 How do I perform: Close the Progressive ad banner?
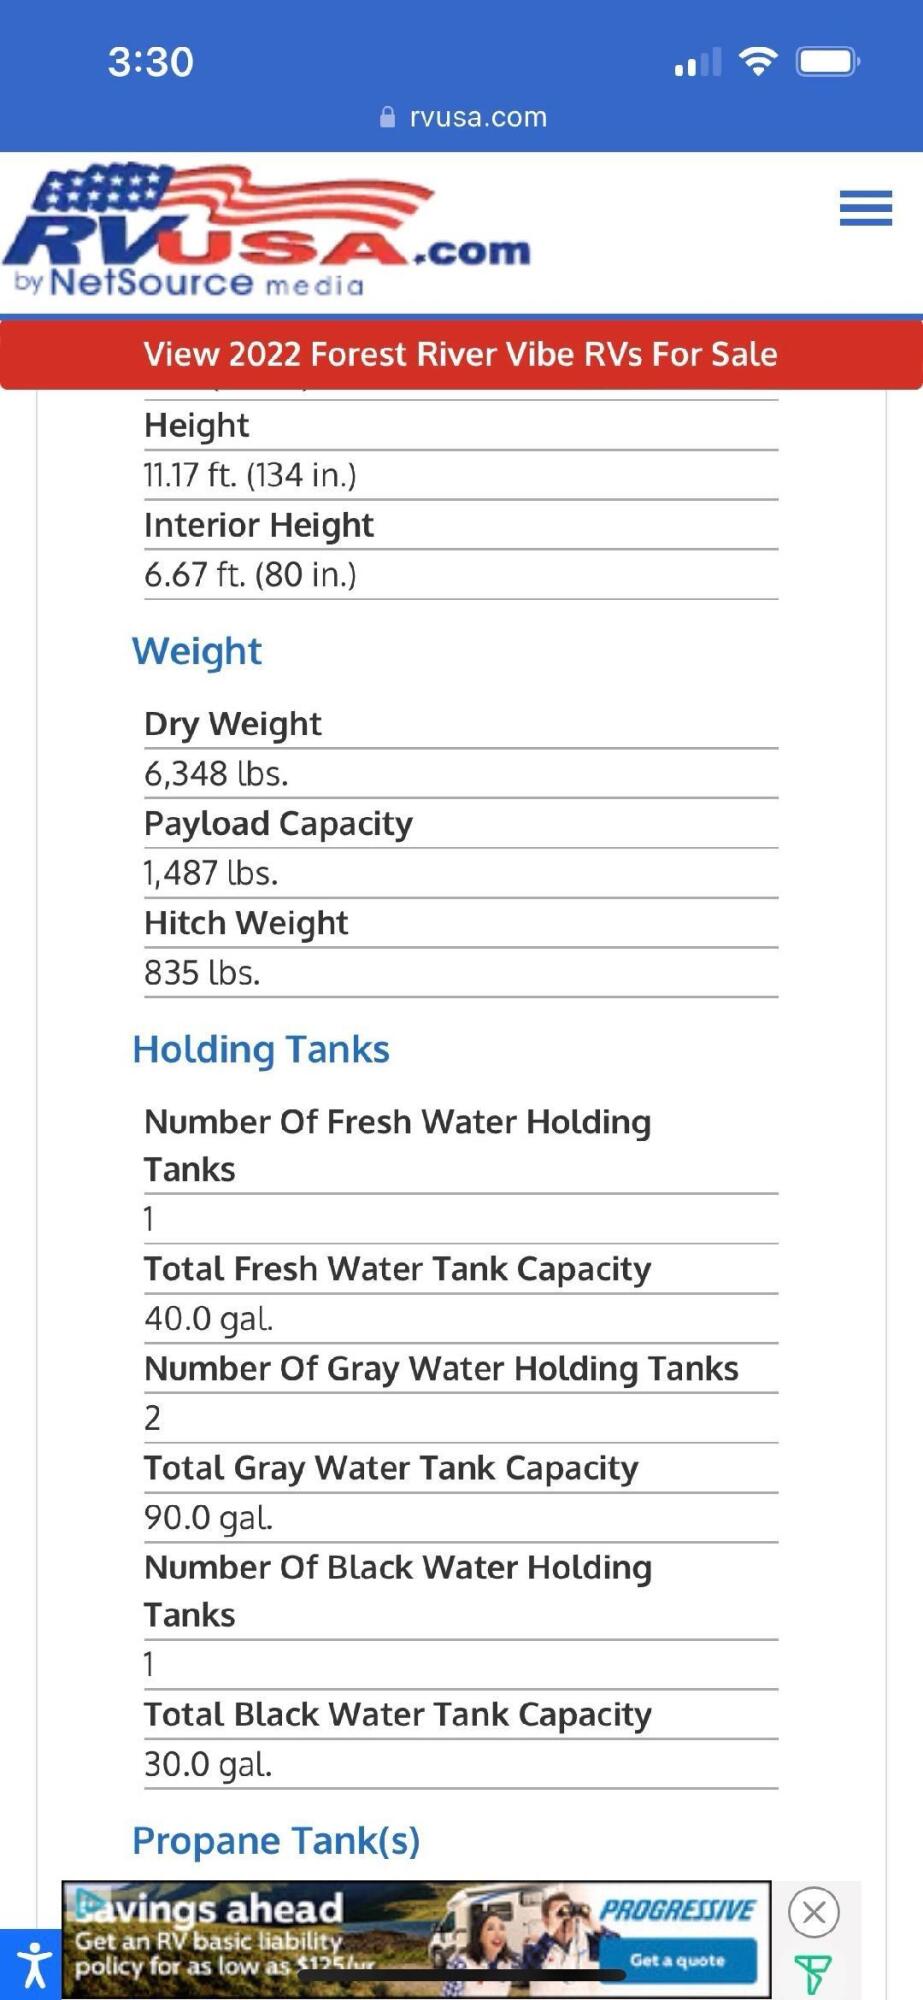pos(814,1912)
